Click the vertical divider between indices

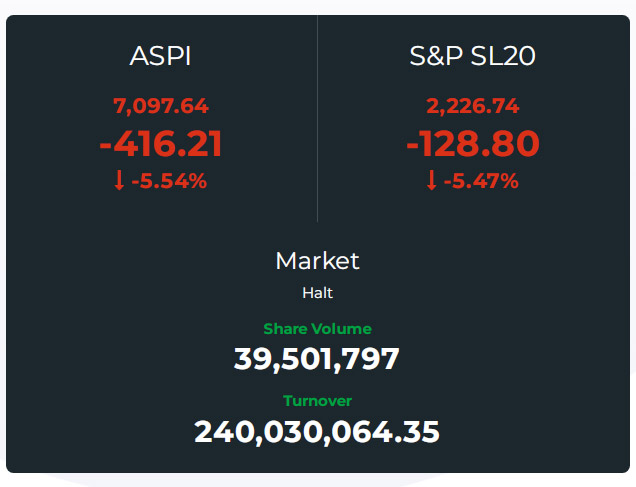pos(318,118)
